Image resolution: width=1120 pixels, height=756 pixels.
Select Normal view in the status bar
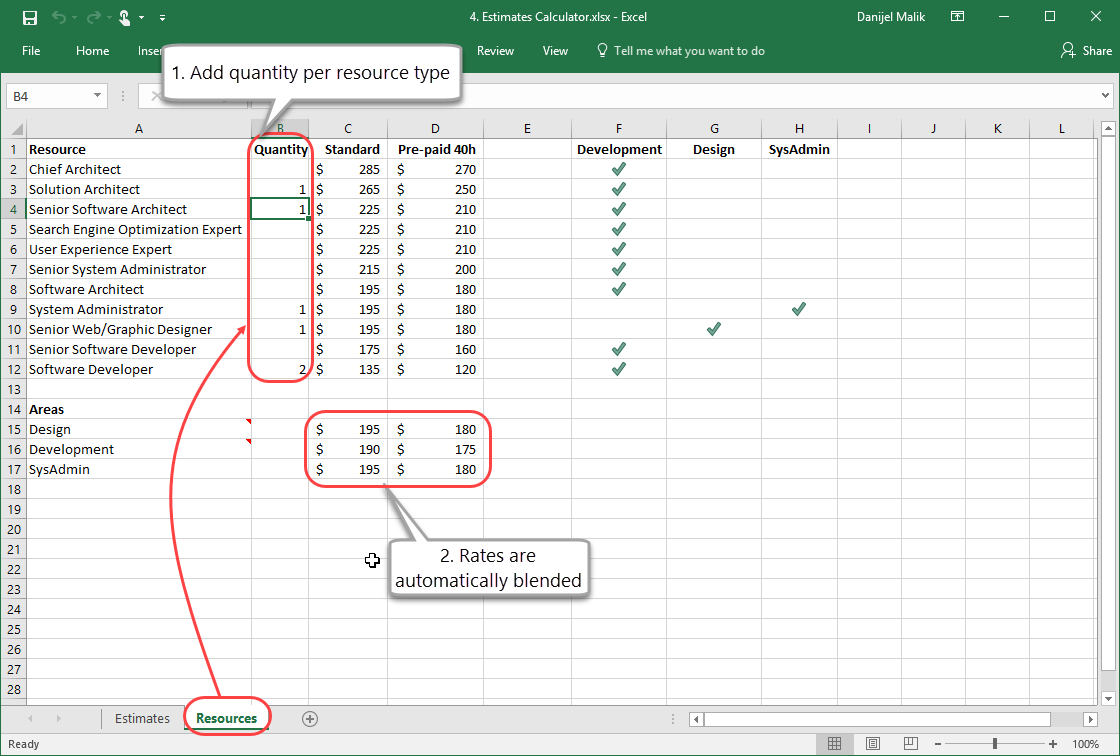pyautogui.click(x=835, y=744)
